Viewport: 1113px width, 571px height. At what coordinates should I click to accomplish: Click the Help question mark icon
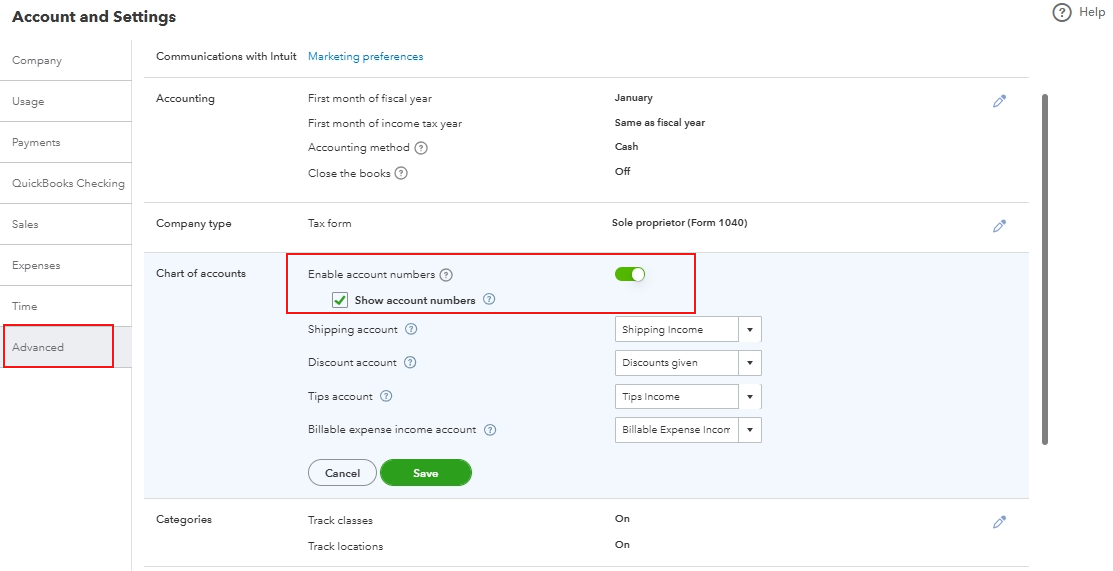coord(1062,13)
